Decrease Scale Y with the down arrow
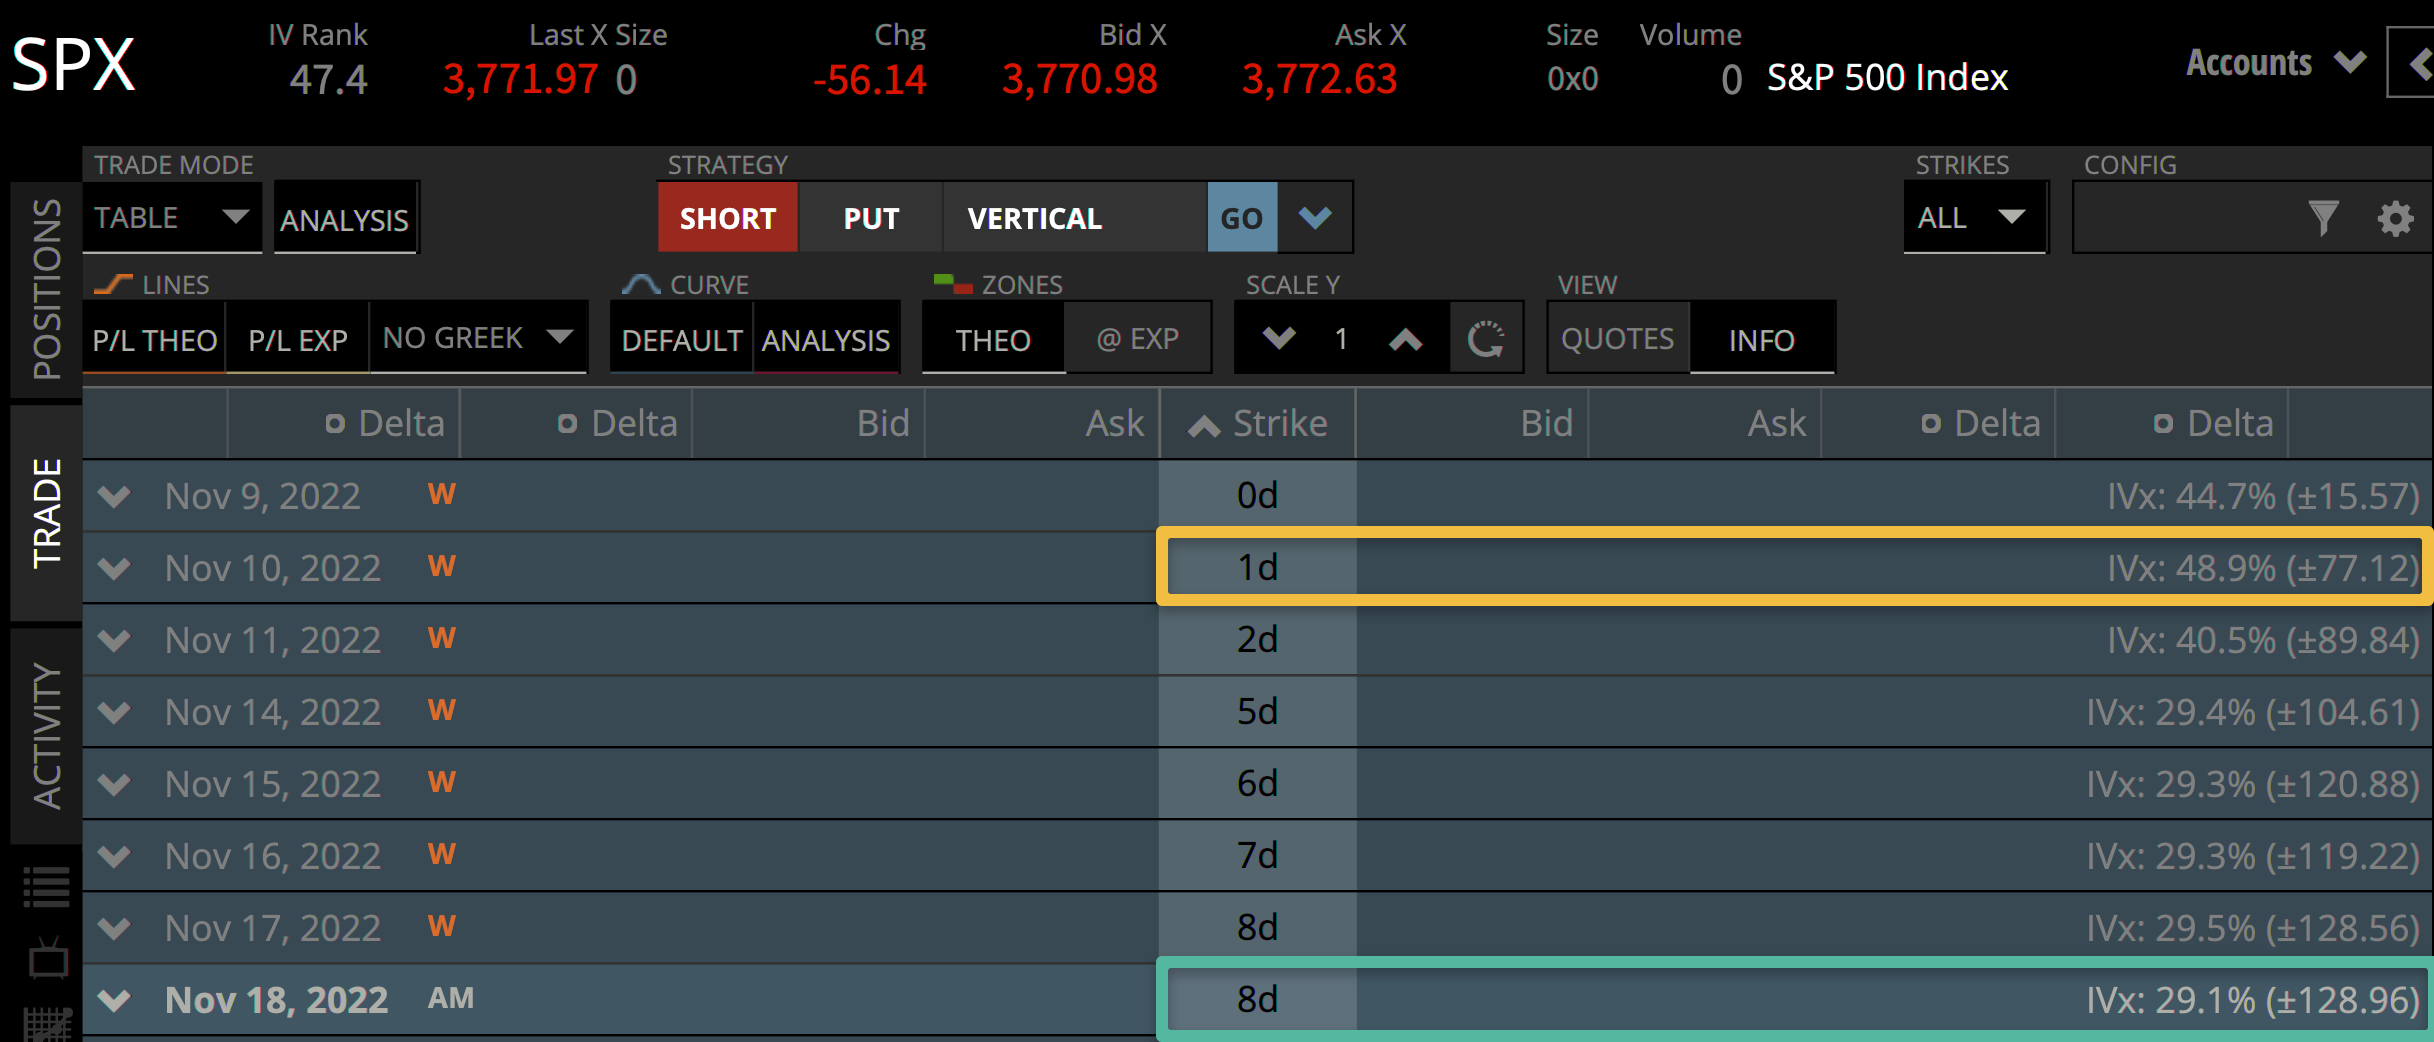2434x1042 pixels. (x=1279, y=339)
